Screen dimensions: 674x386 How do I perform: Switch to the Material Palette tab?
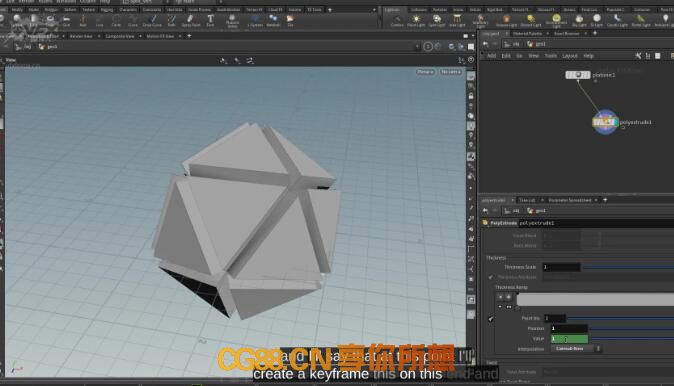pyautogui.click(x=527, y=34)
